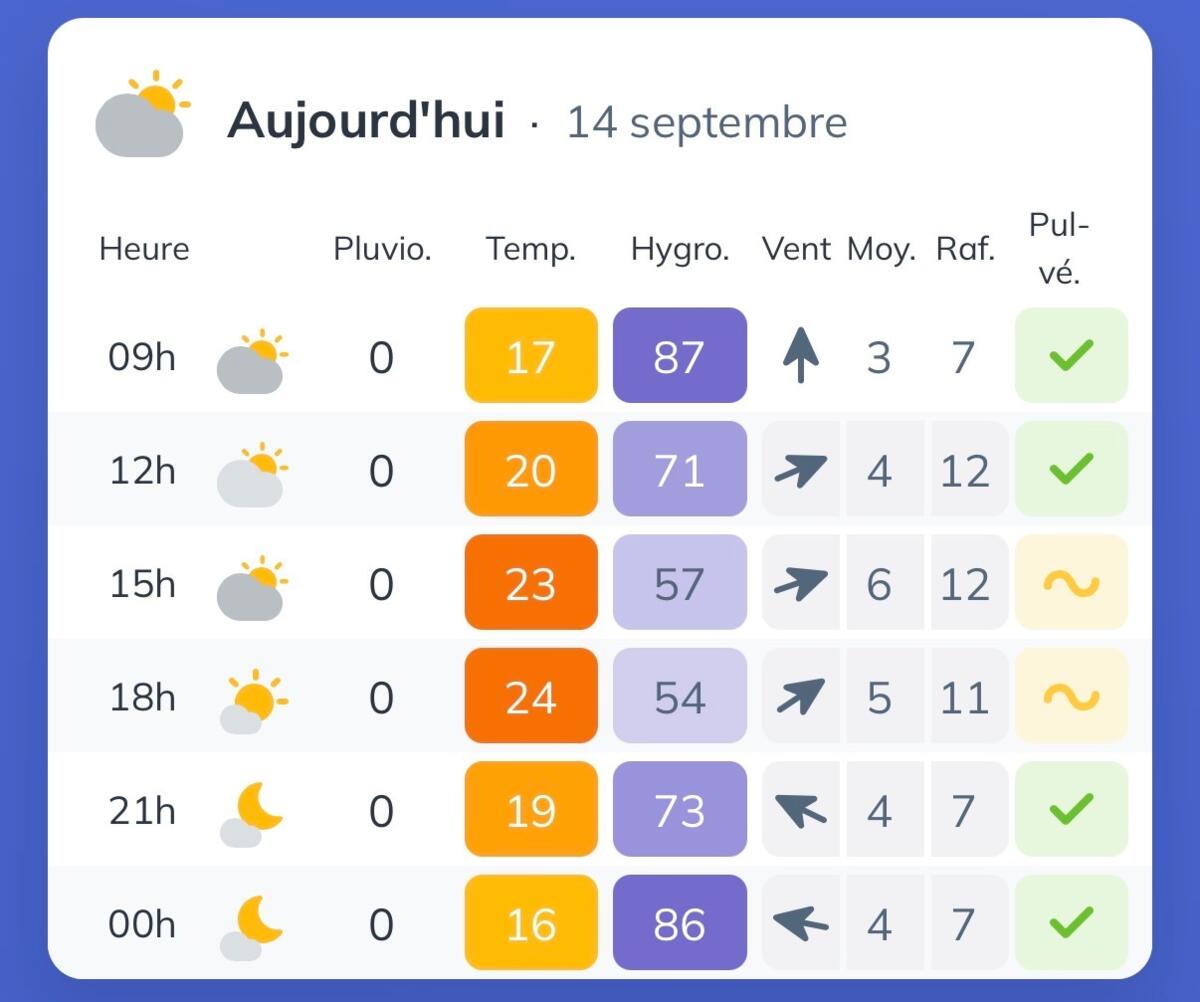Click the orange 24 degree temperature cell

pyautogui.click(x=531, y=696)
